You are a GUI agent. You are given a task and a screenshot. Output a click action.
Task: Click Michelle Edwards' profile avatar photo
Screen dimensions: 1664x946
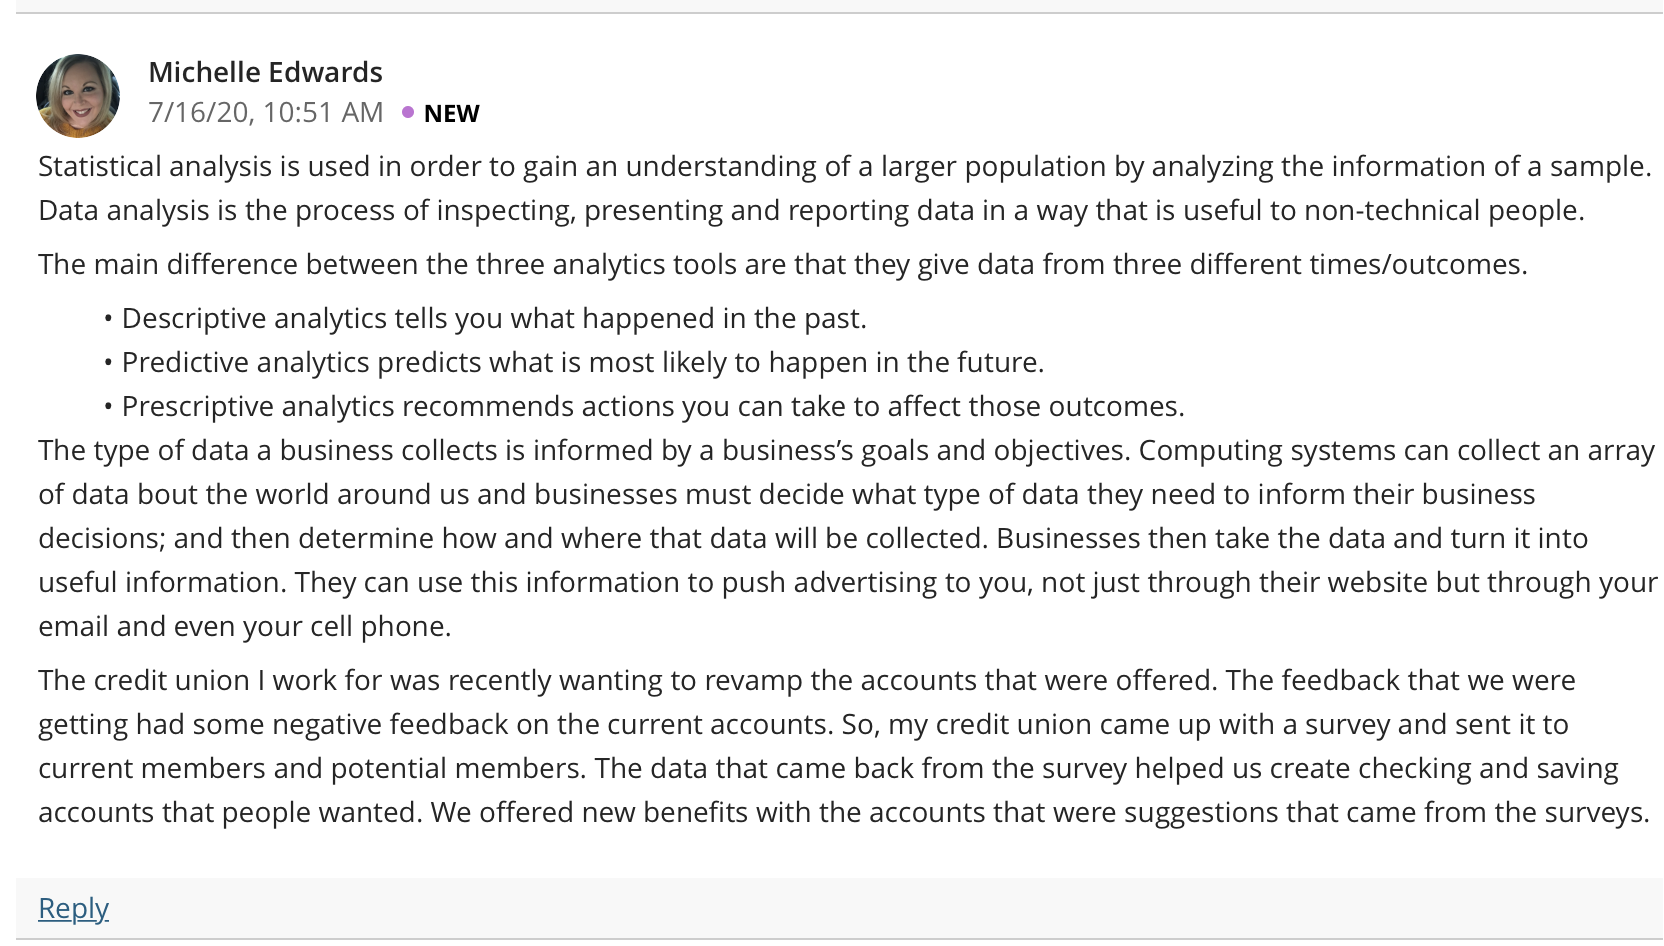[x=78, y=95]
